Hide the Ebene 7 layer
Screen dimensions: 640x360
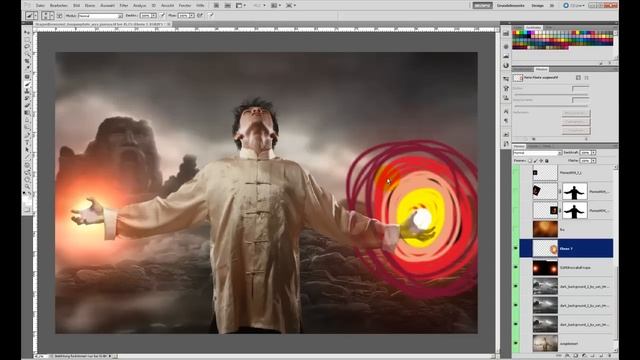click(516, 249)
